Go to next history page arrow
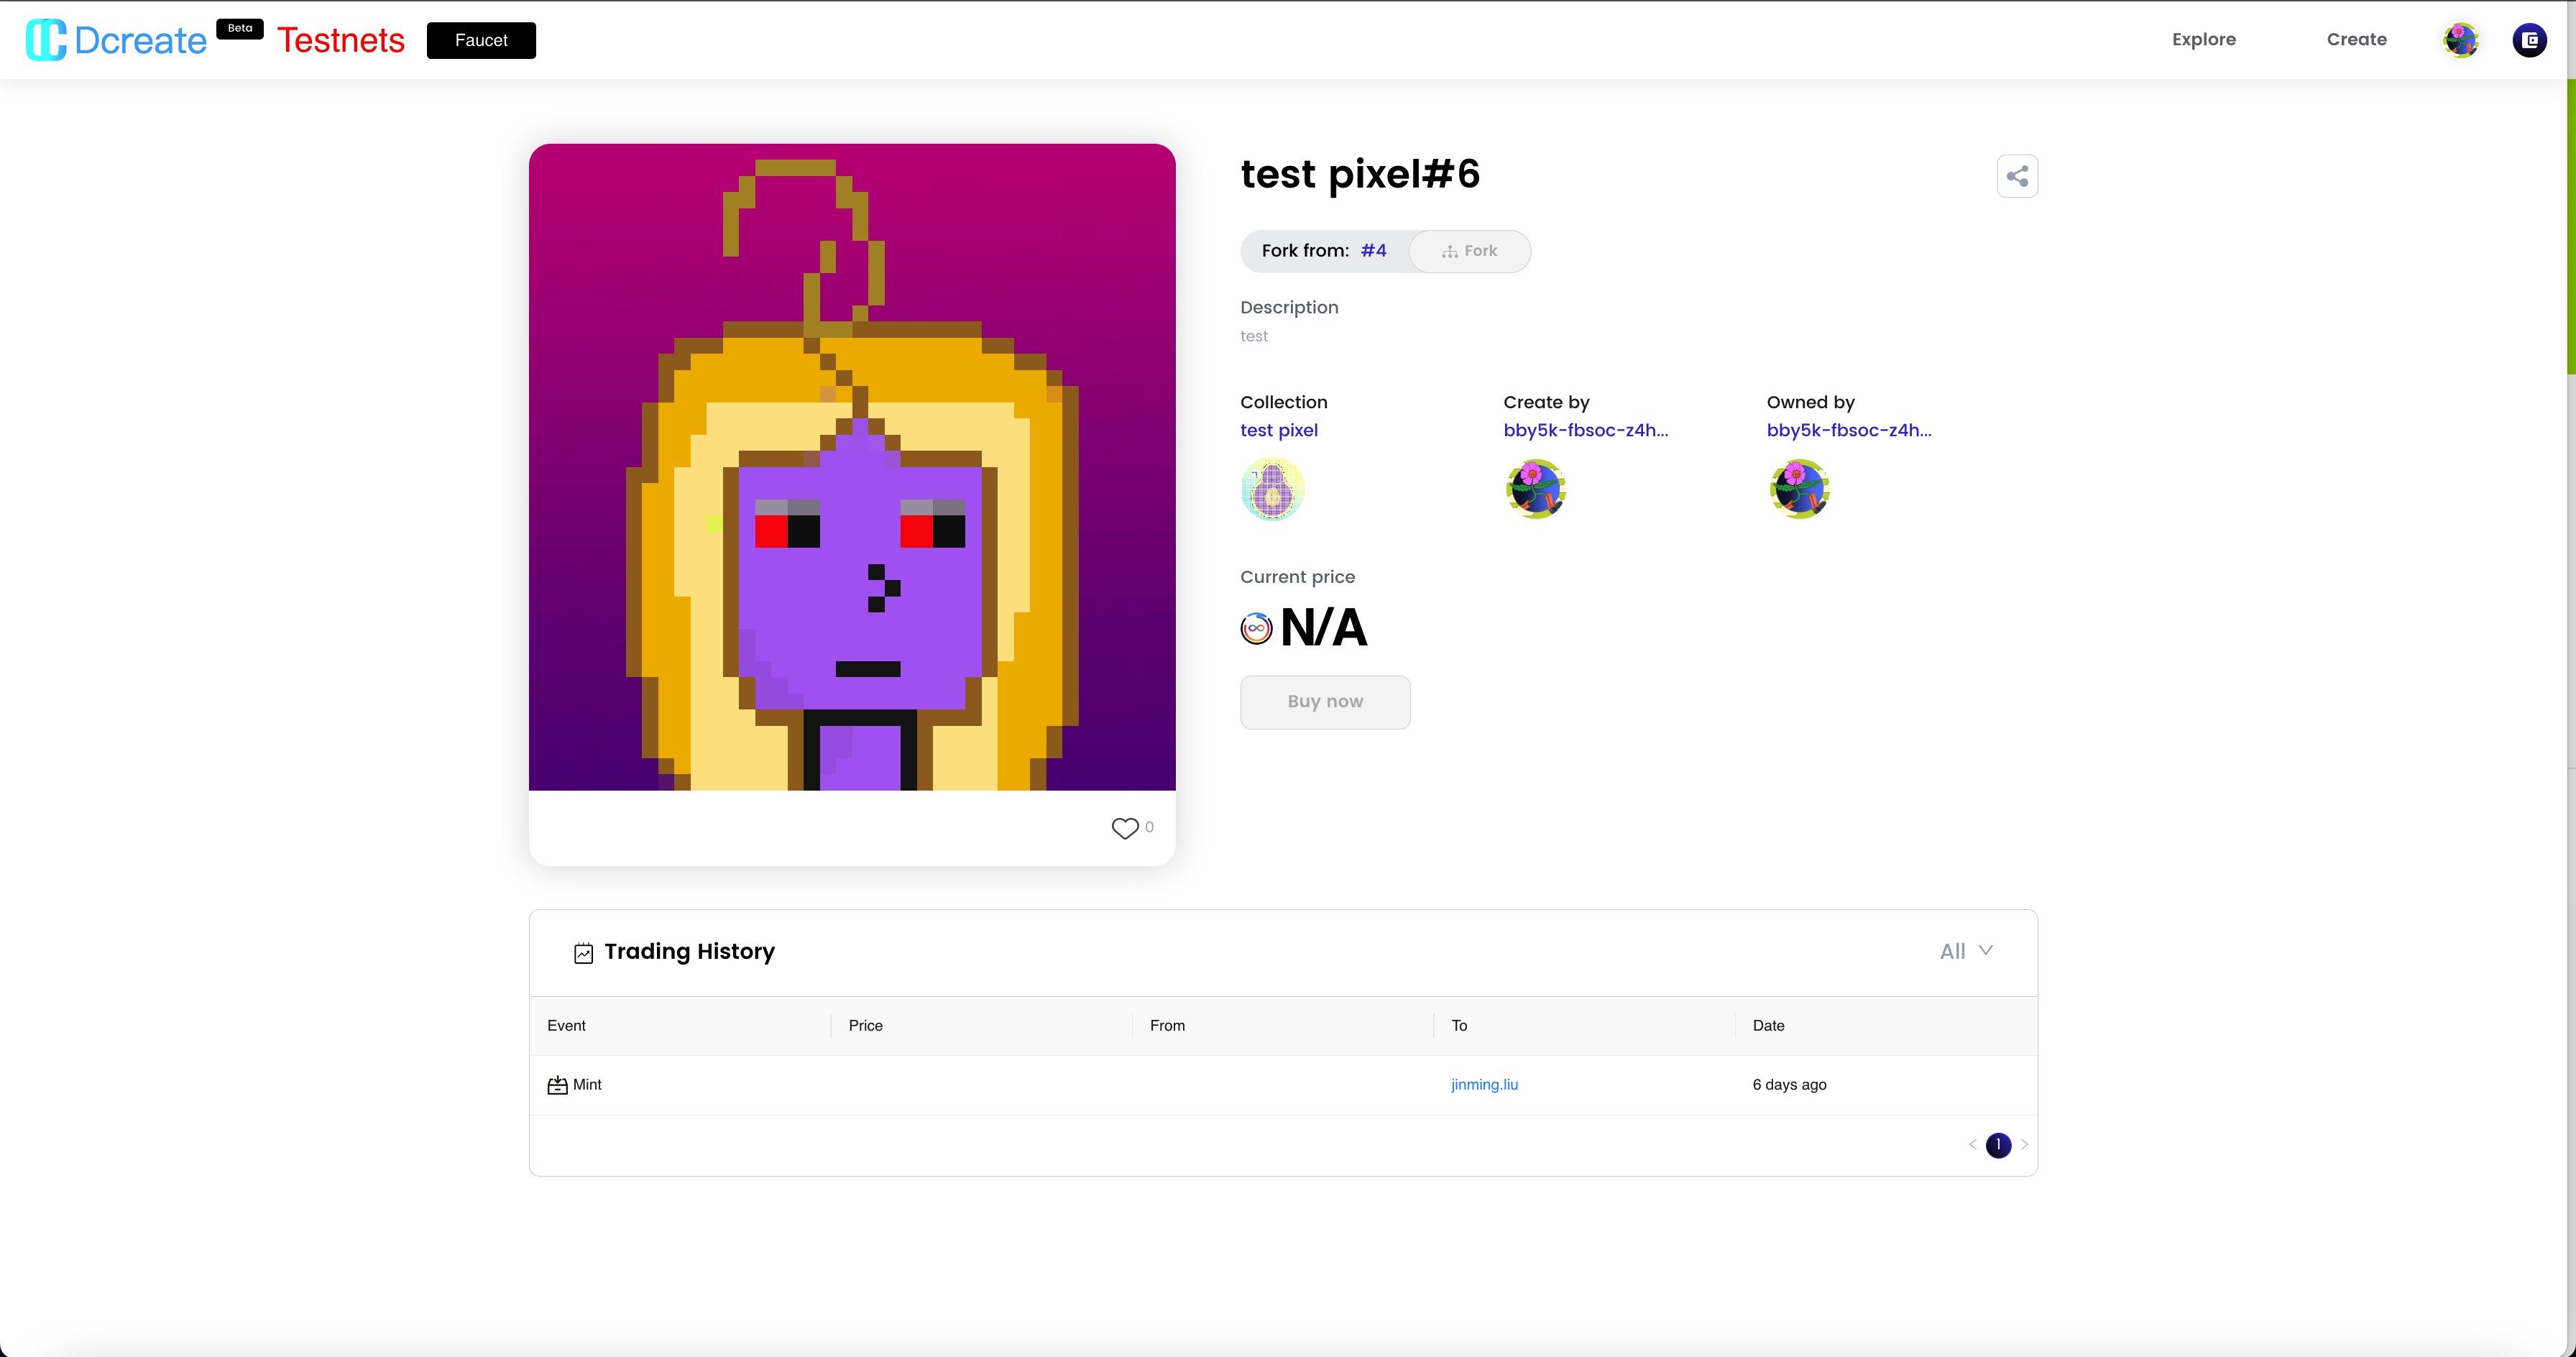The height and width of the screenshot is (1357, 2576). click(2024, 1144)
